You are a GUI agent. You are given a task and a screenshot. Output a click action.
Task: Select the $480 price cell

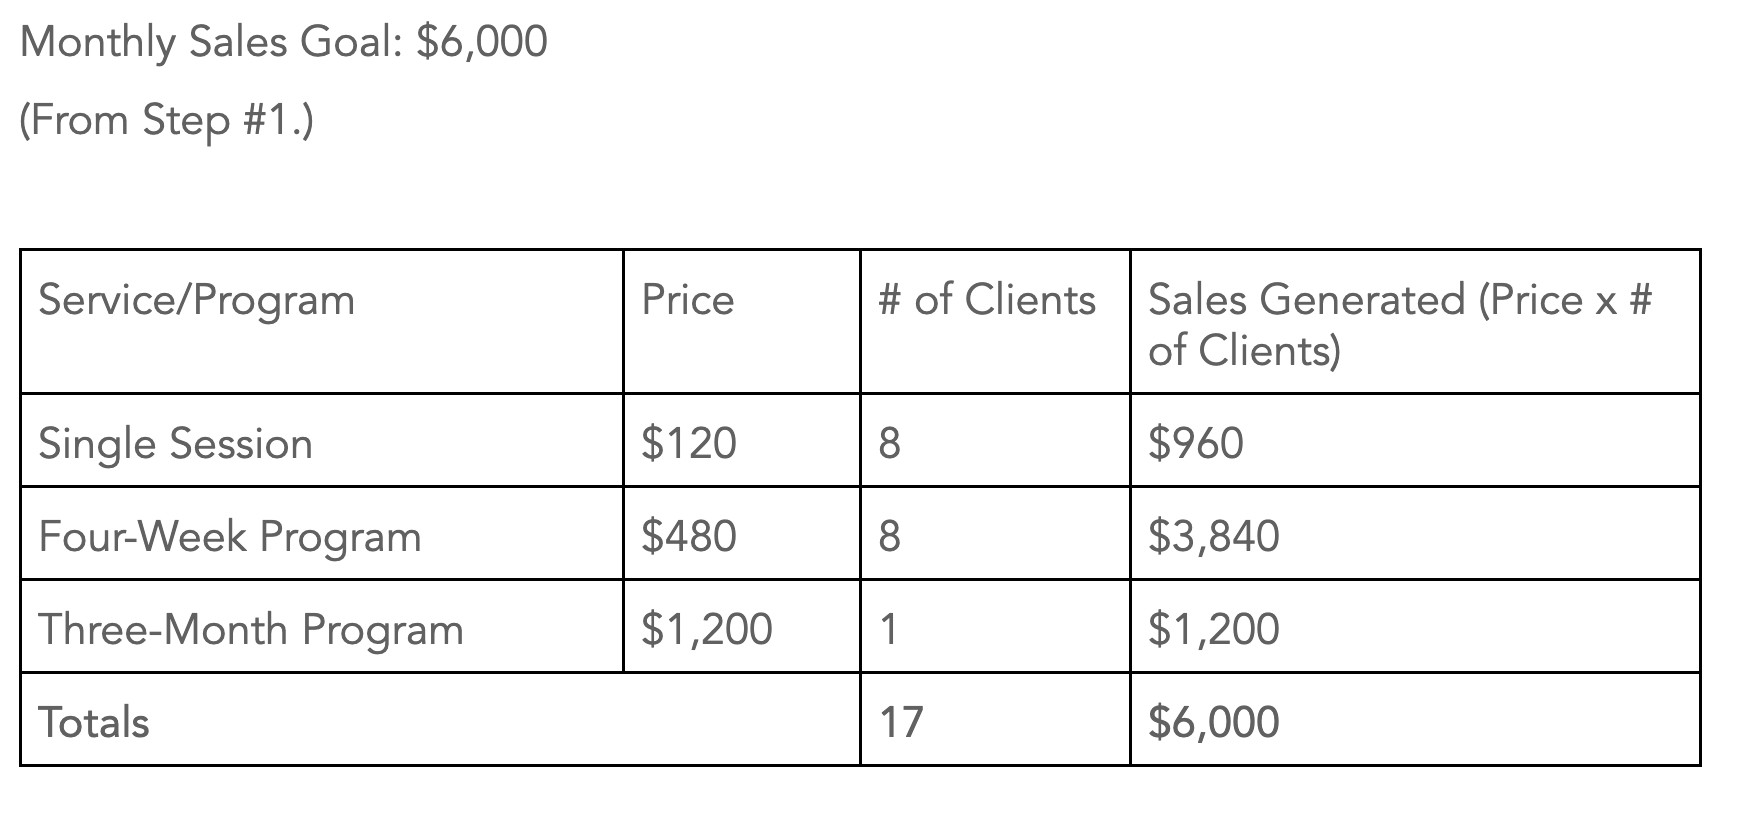point(741,534)
